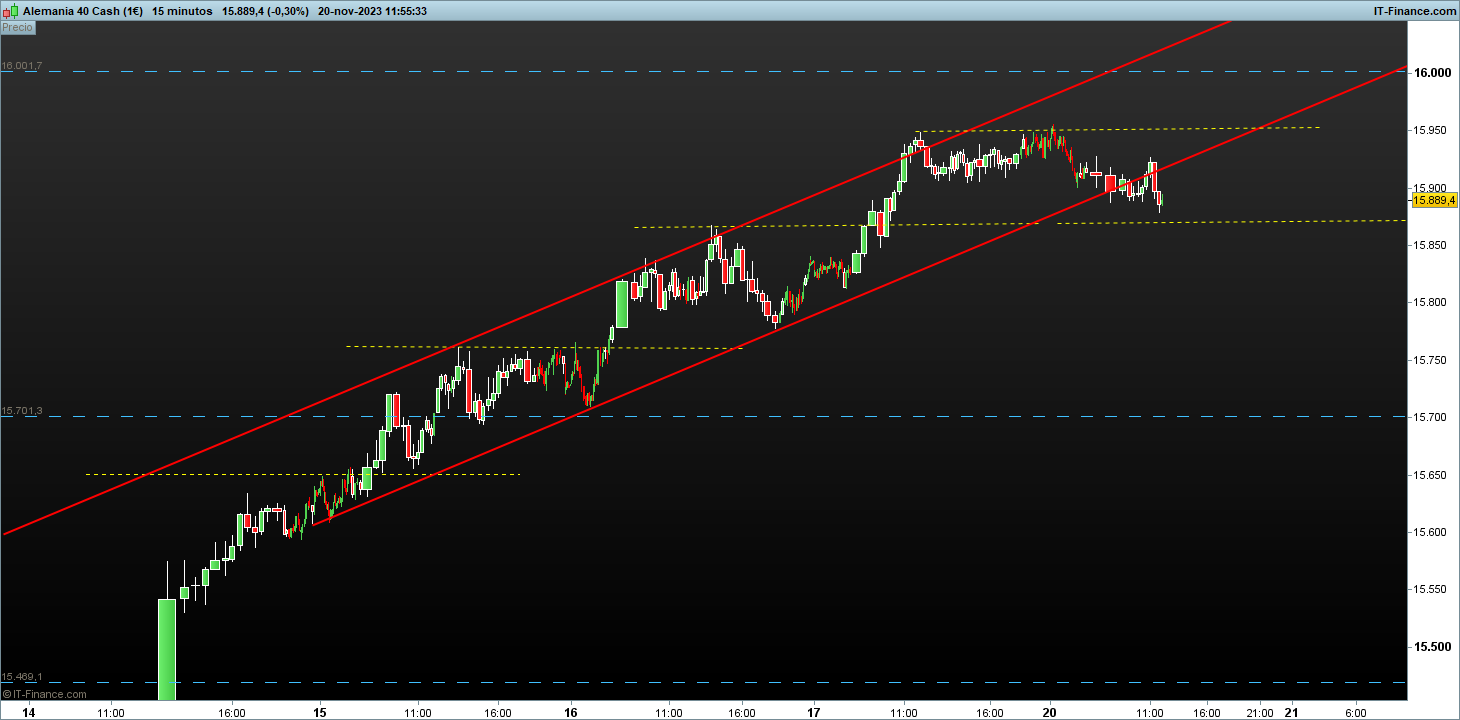Click the 16.001,7 level label
Viewport: 1460px width, 720px height.
(21, 66)
